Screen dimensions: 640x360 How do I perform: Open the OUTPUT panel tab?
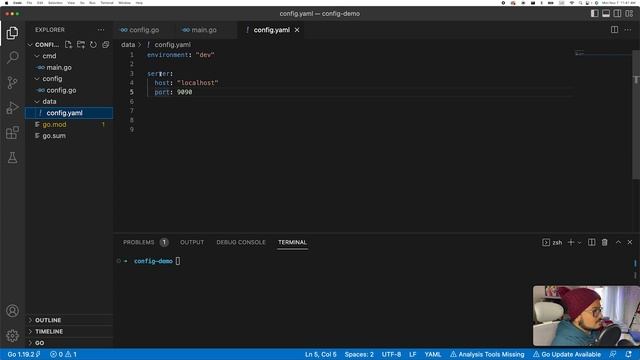coord(192,242)
